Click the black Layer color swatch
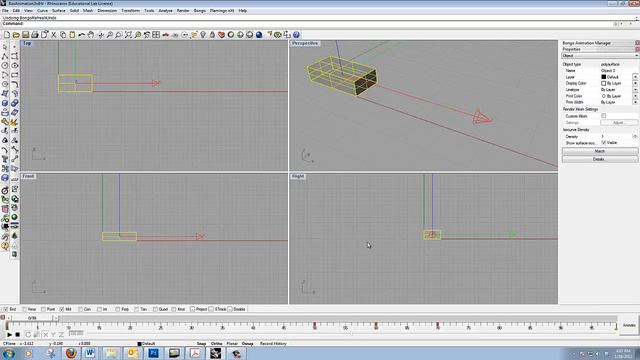The width and height of the screenshot is (640, 360). [604, 77]
